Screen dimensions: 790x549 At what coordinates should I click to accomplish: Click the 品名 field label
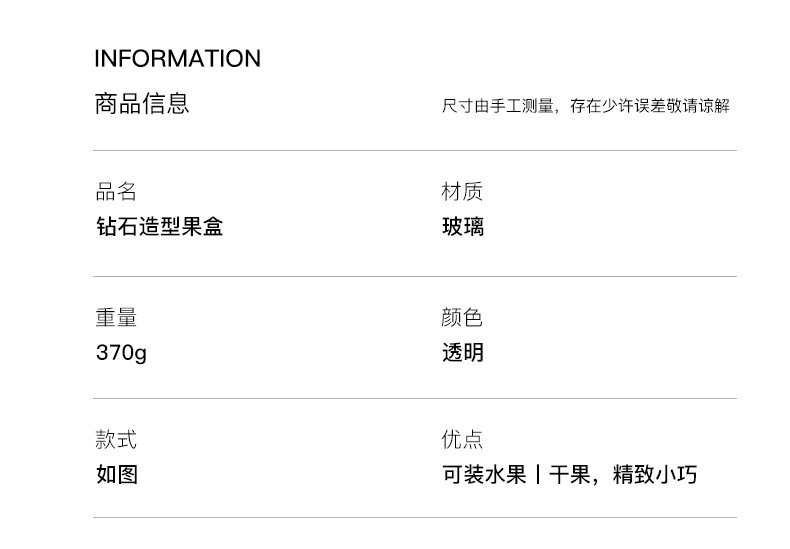point(116,192)
